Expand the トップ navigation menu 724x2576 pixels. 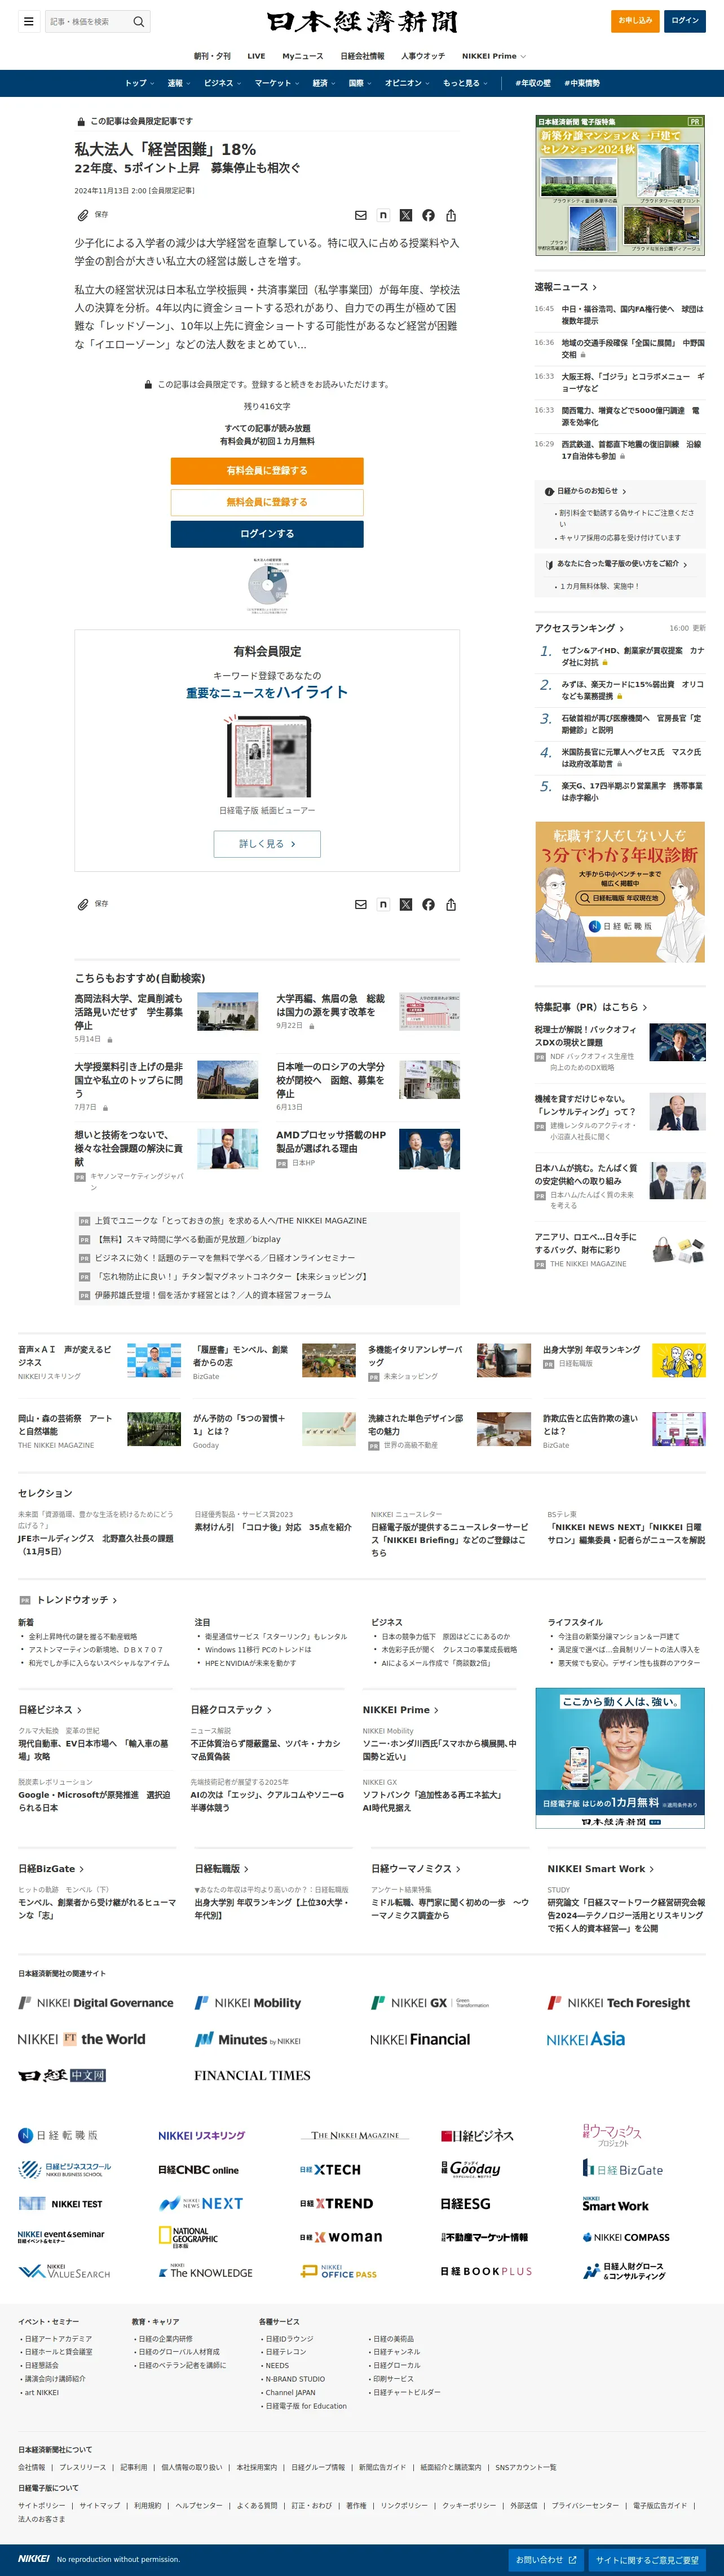point(140,83)
